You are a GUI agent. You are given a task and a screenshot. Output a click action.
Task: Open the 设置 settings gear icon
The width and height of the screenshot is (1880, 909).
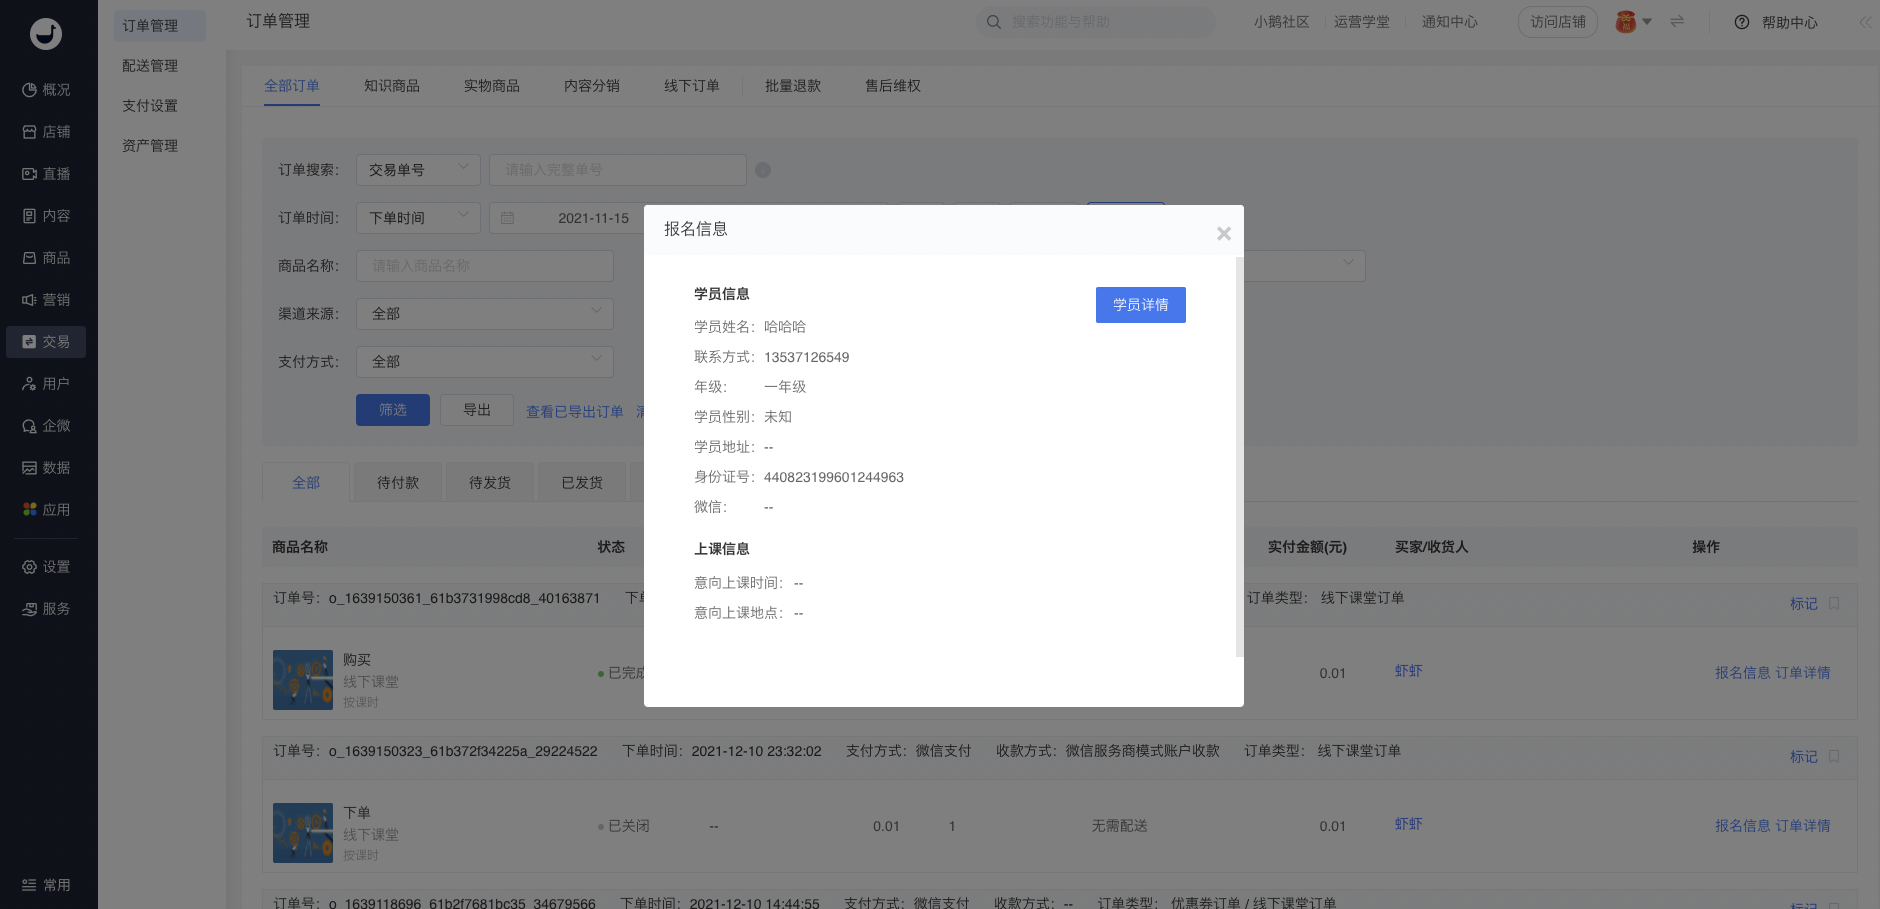tap(30, 567)
